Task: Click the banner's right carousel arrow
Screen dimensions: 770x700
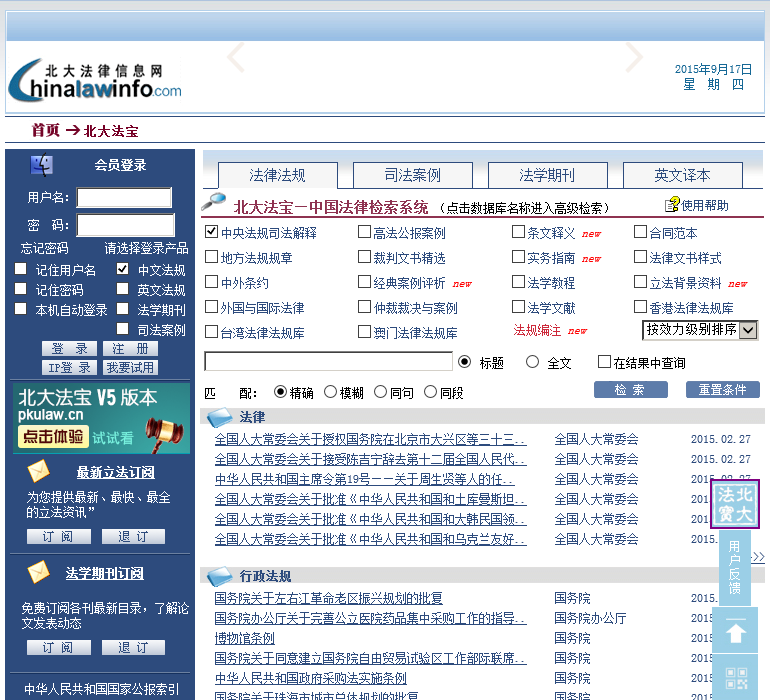Action: [x=634, y=57]
